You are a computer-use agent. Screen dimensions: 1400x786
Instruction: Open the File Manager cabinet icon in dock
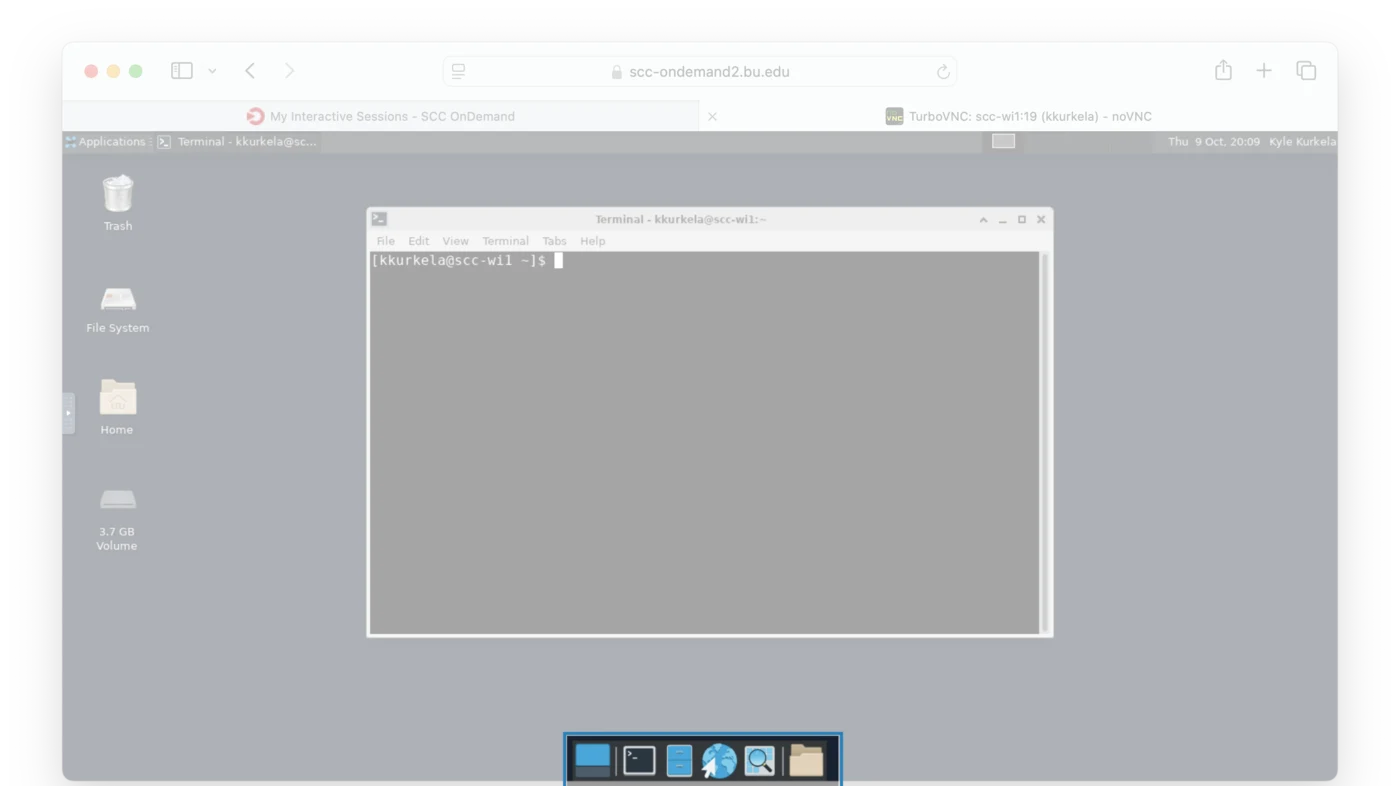pos(679,761)
